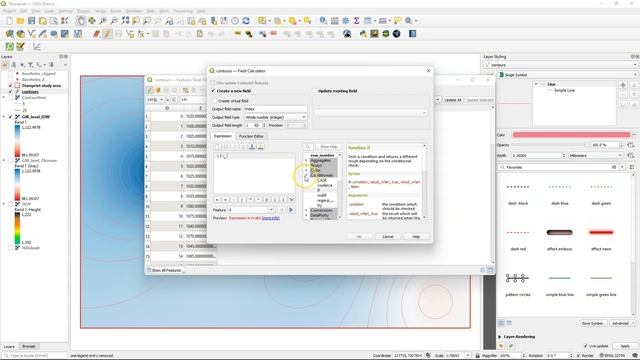Click the Refresh map icon
The width and height of the screenshot is (640, 360).
click(x=246, y=20)
